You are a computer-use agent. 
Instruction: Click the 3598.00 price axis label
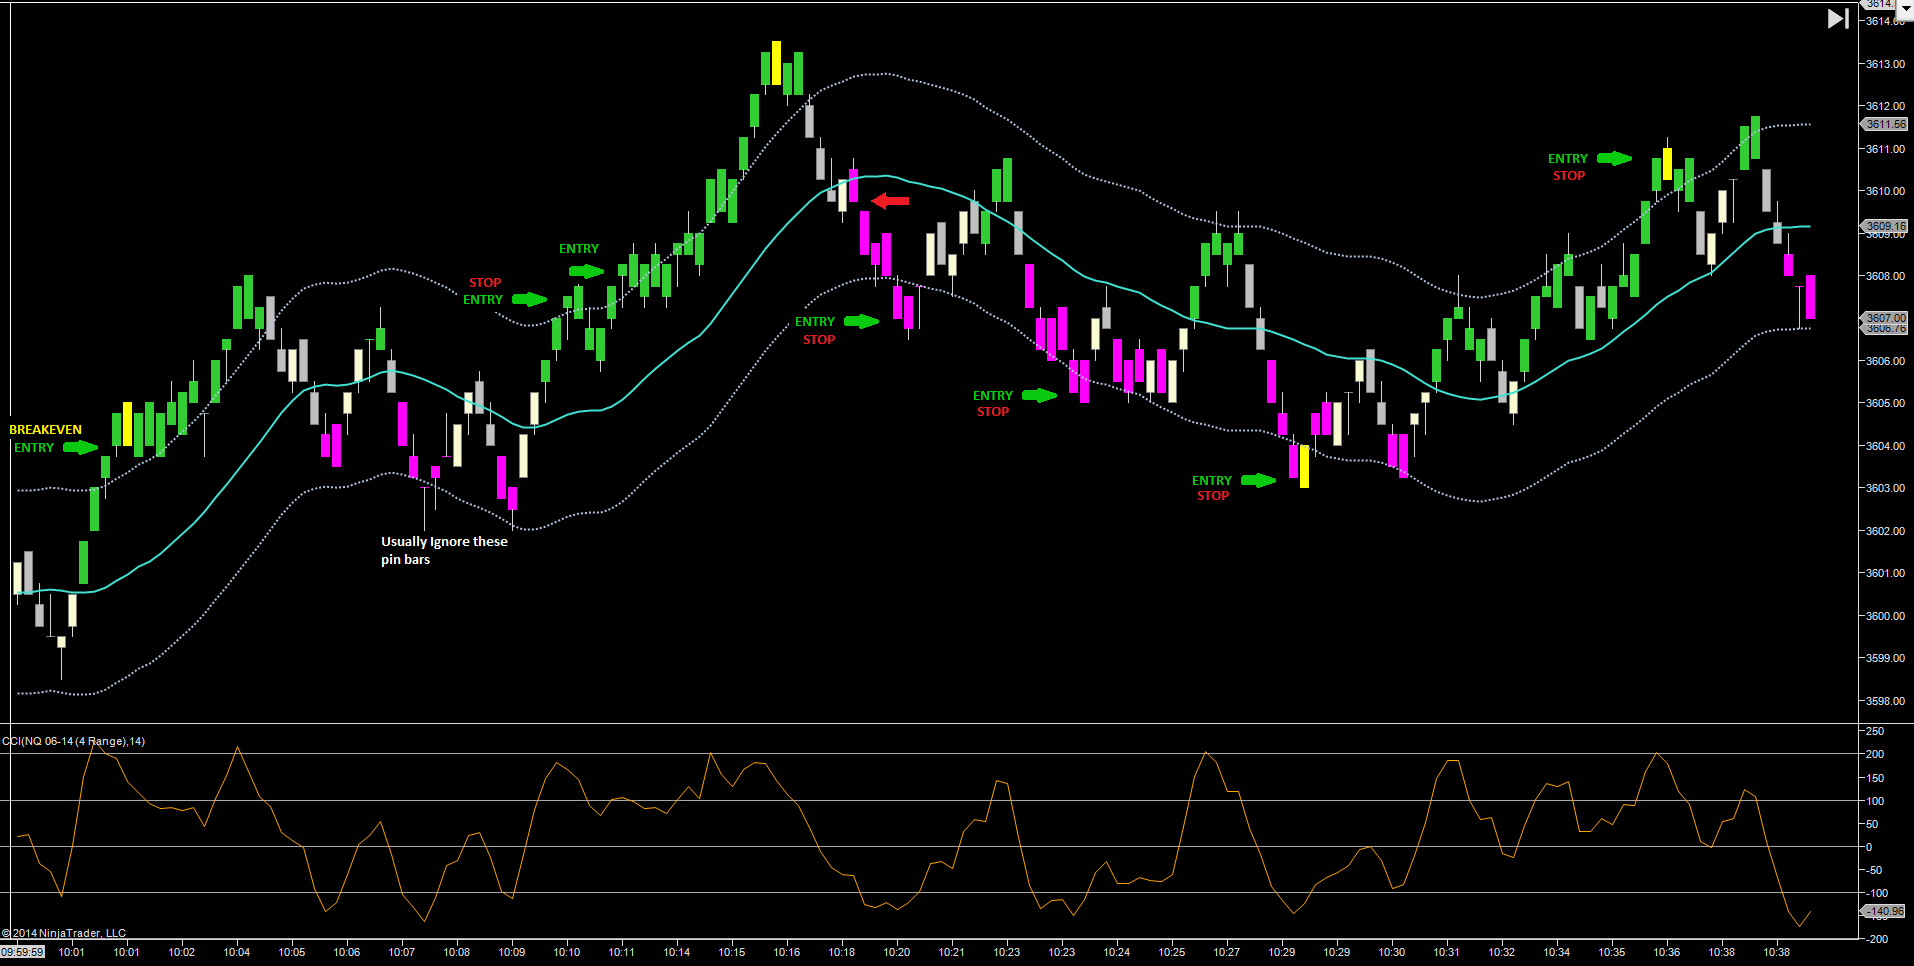[1885, 701]
